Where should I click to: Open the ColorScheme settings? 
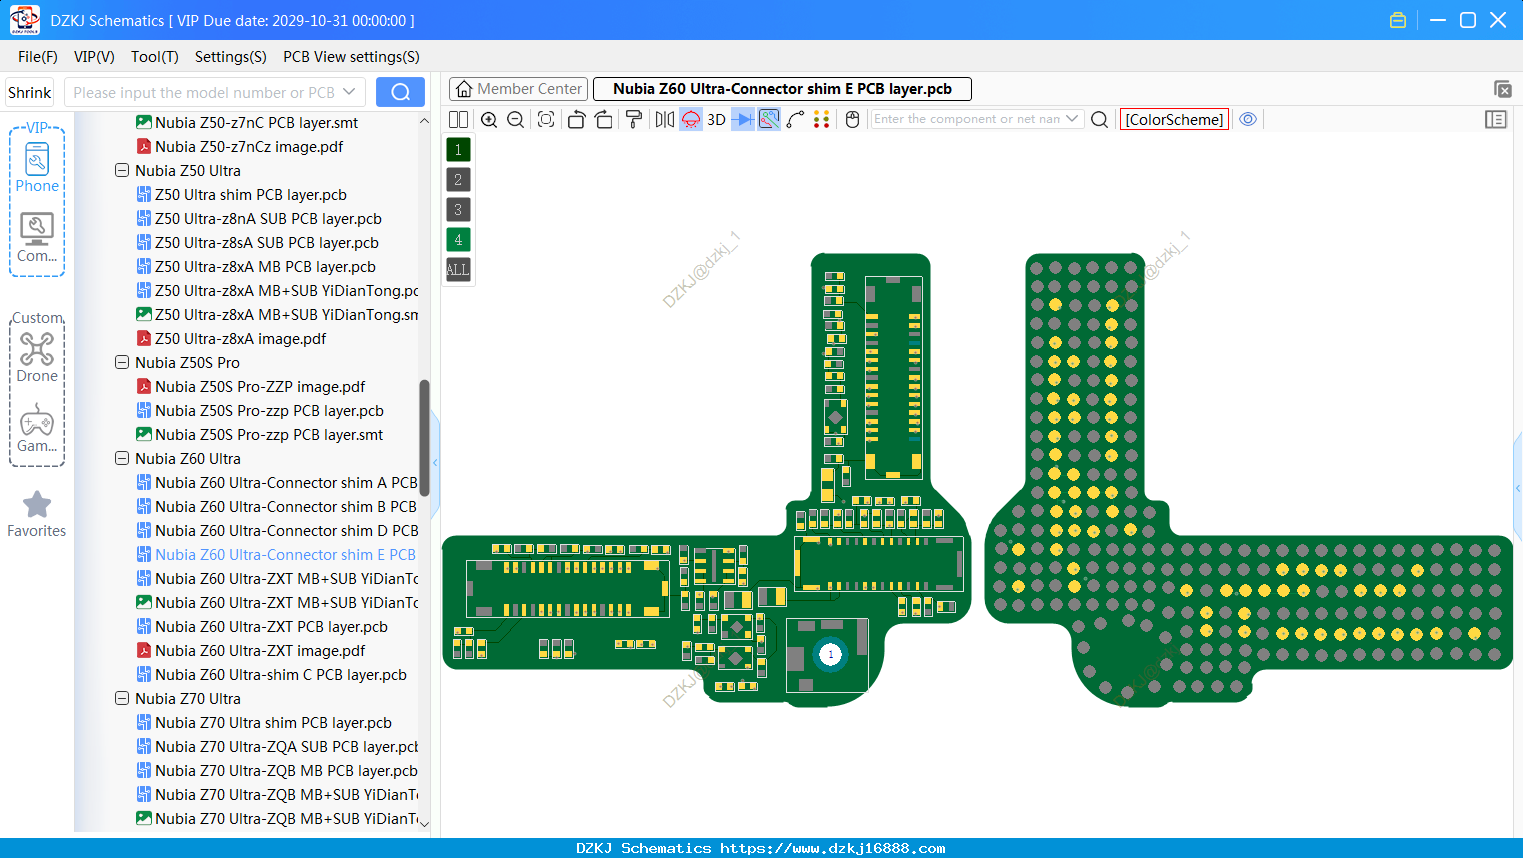(x=1174, y=119)
